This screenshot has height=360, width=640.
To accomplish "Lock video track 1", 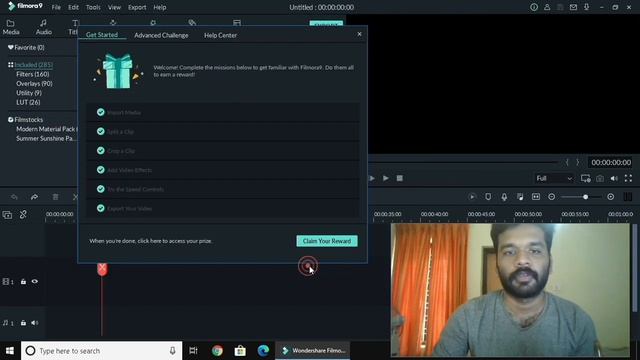I will [x=23, y=282].
